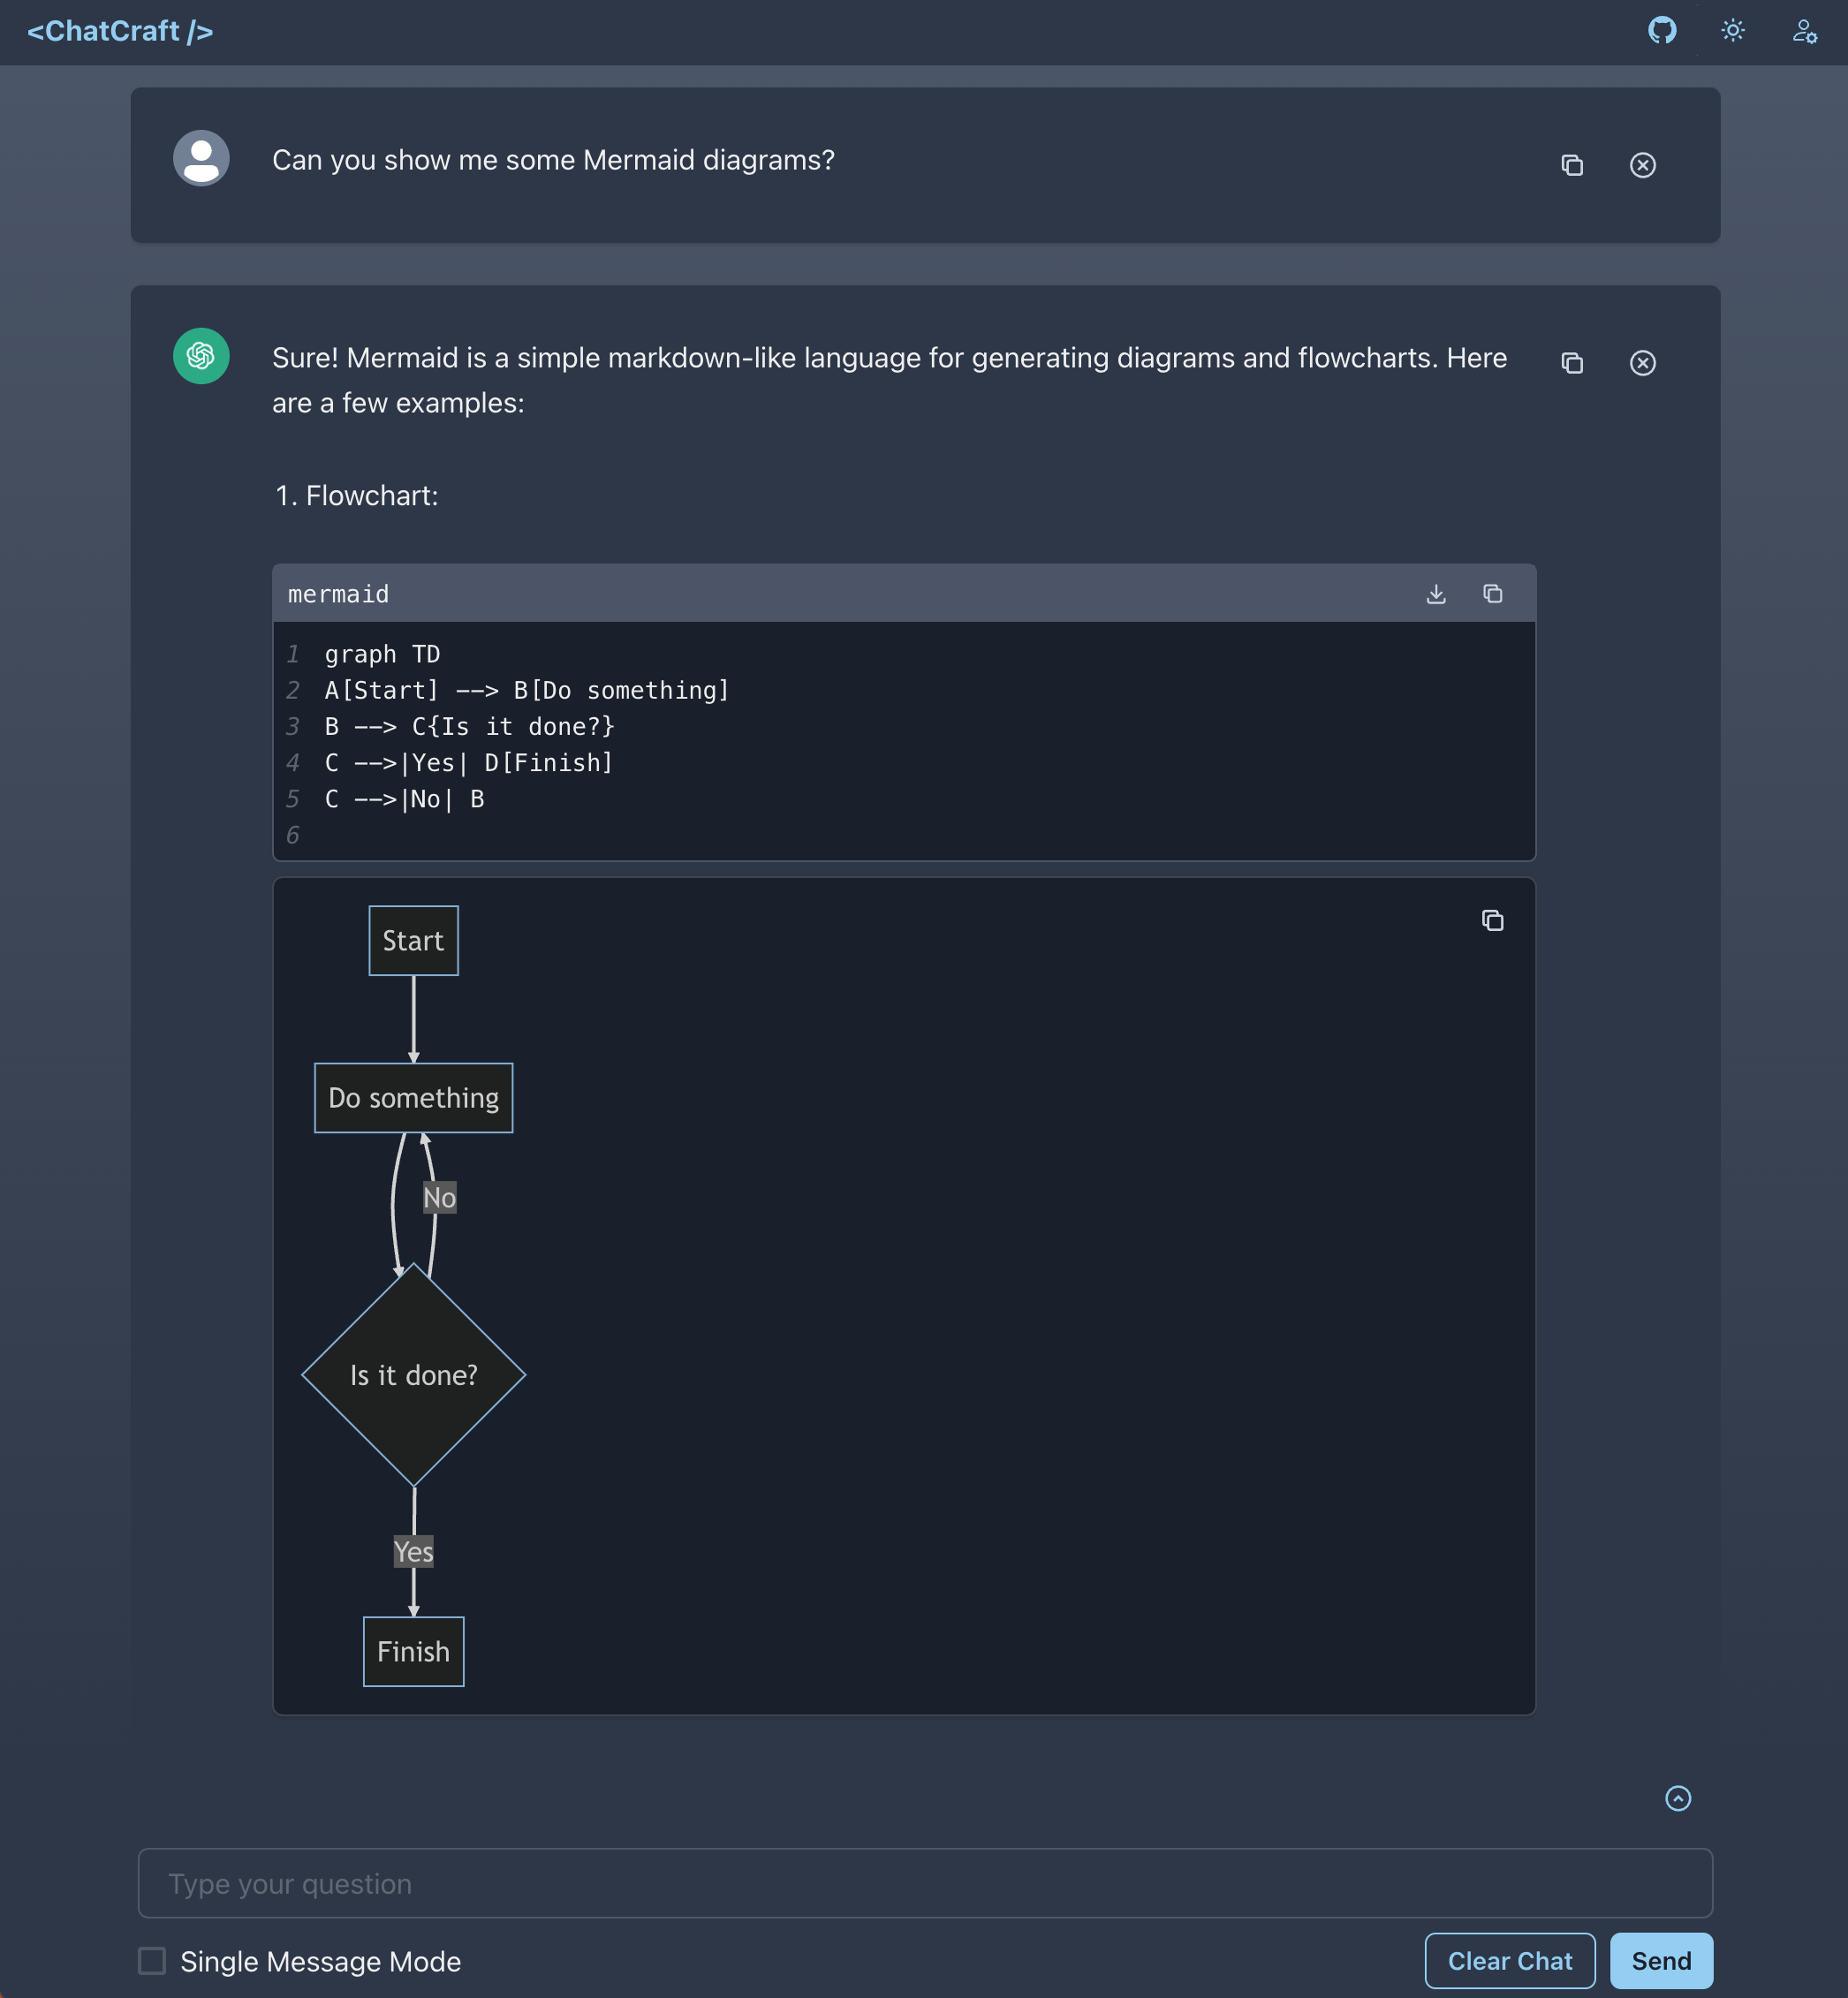Delete the user's Mermaid question message

pos(1642,165)
